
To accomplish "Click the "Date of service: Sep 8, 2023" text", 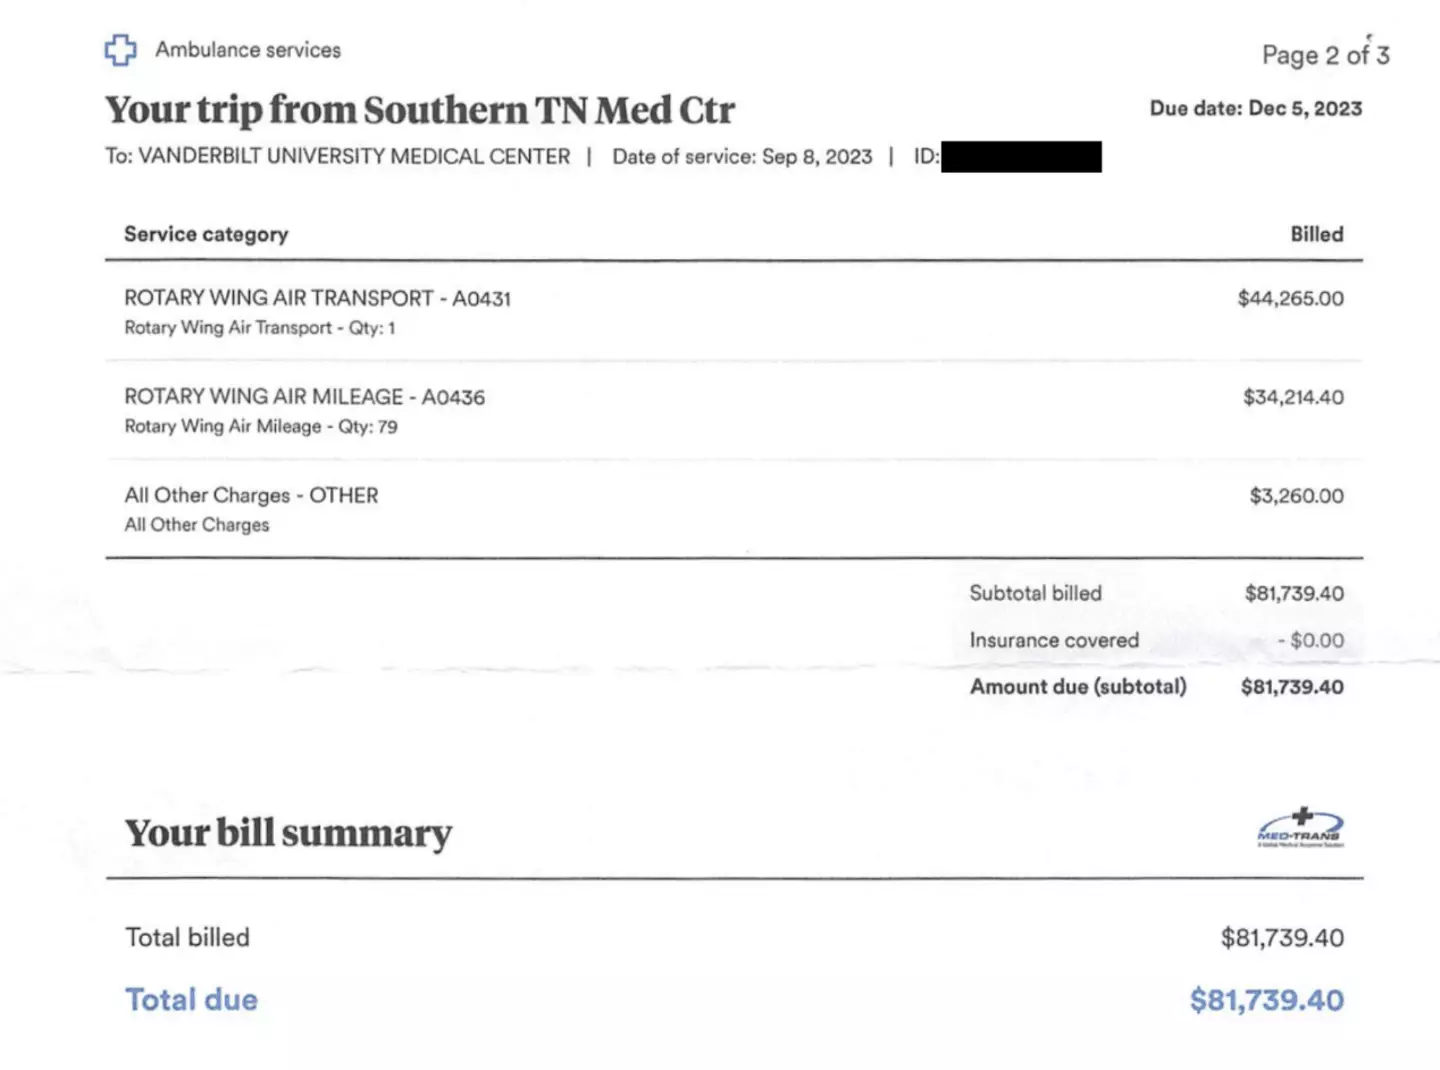I will tap(742, 157).
